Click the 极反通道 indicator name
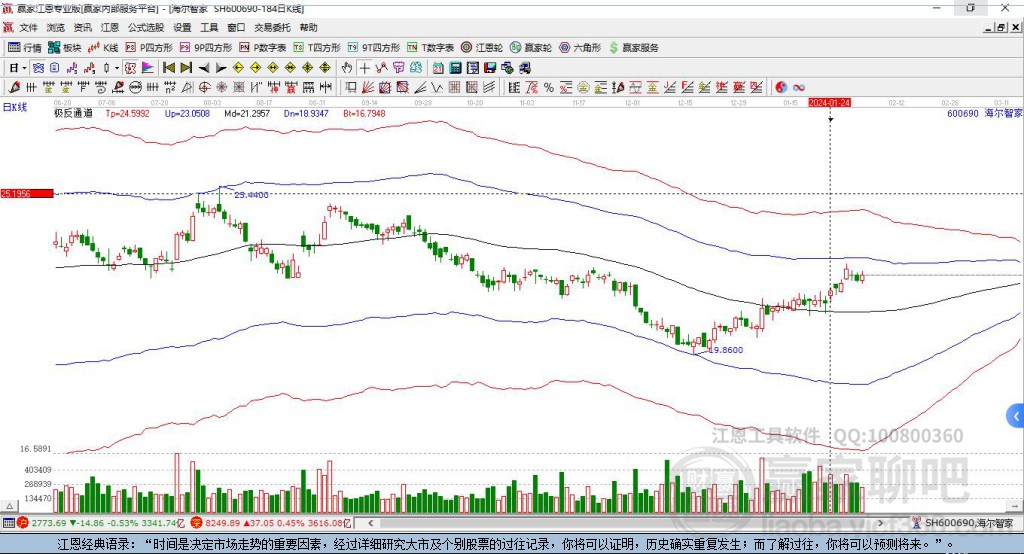1024x554 pixels. [73, 114]
